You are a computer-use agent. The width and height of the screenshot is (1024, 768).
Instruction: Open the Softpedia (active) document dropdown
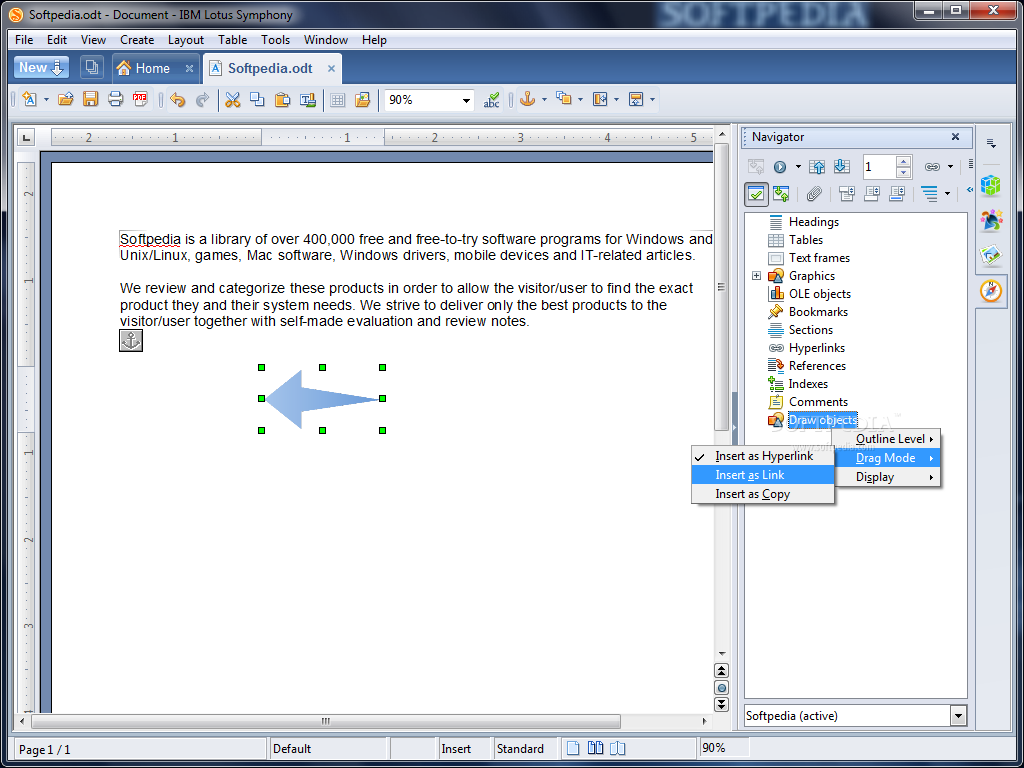(958, 716)
